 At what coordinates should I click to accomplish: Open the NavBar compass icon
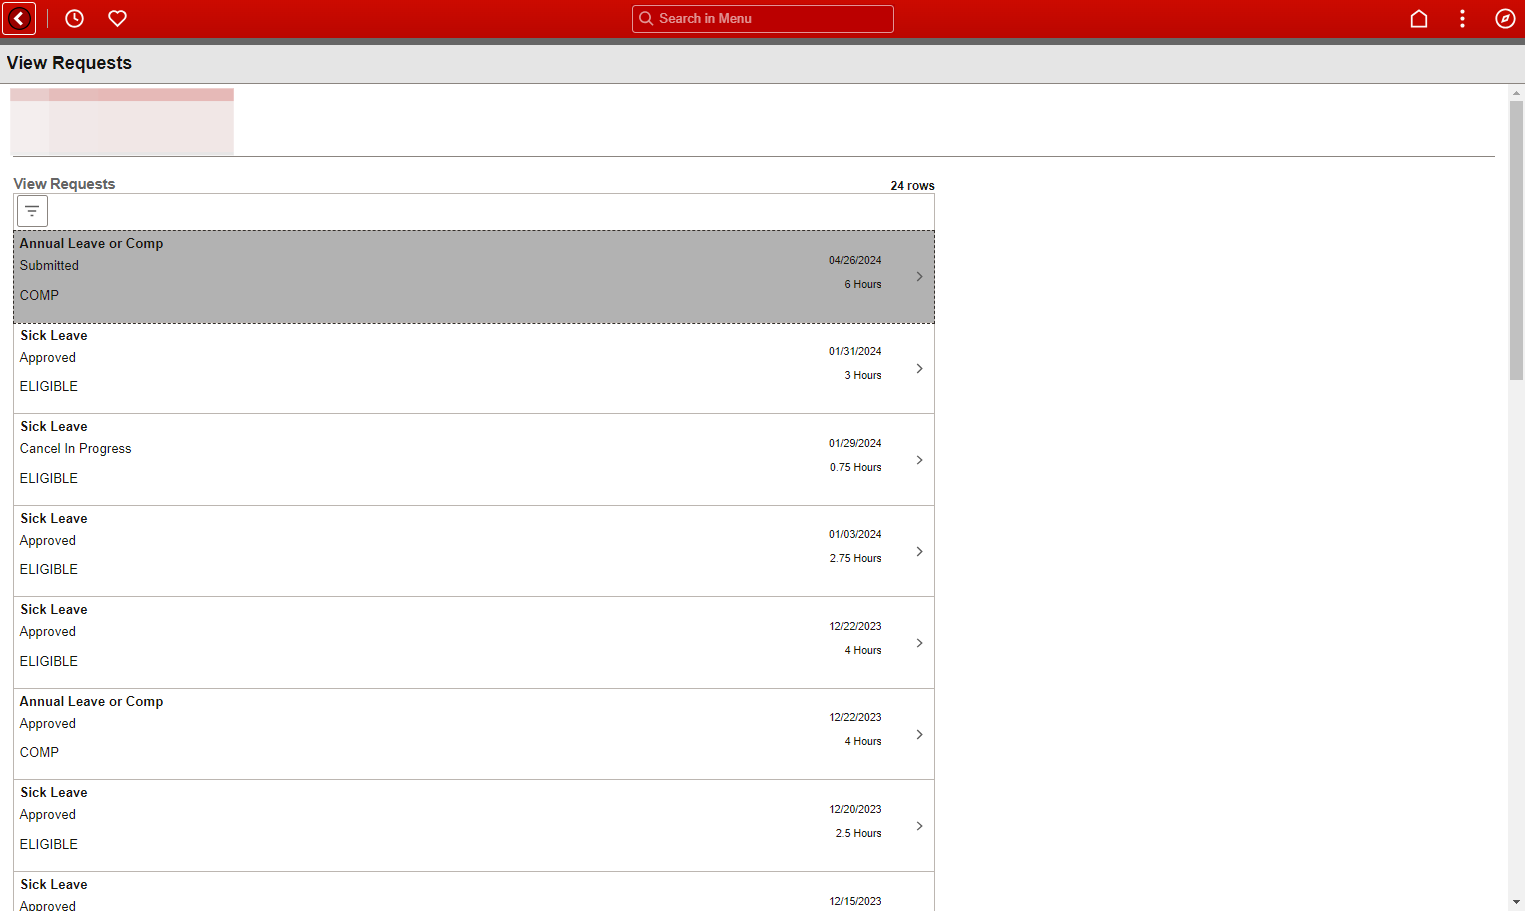[x=1505, y=18]
